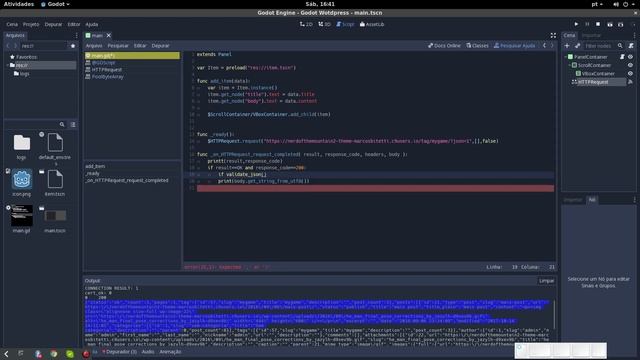The width and height of the screenshot is (640, 360).
Task: Open the Projeto menu
Action: point(31,24)
